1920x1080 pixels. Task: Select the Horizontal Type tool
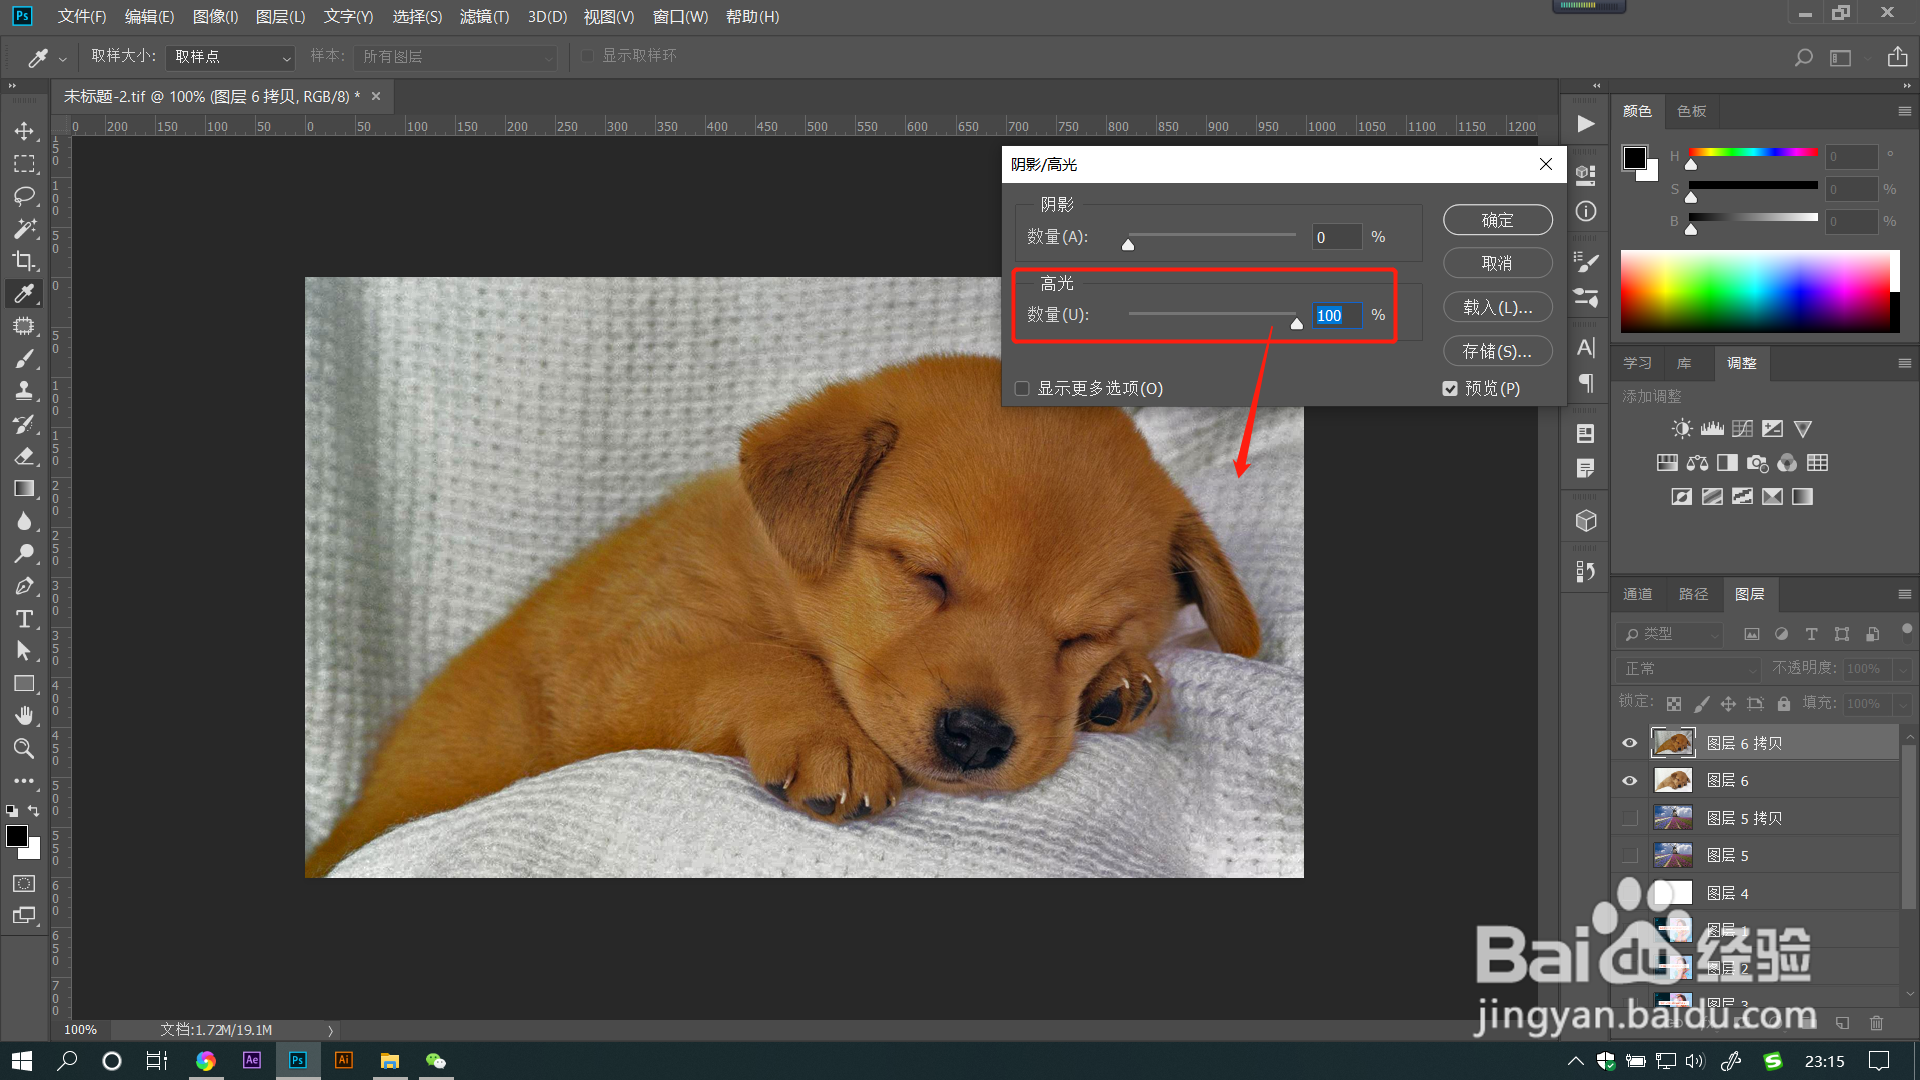[24, 619]
